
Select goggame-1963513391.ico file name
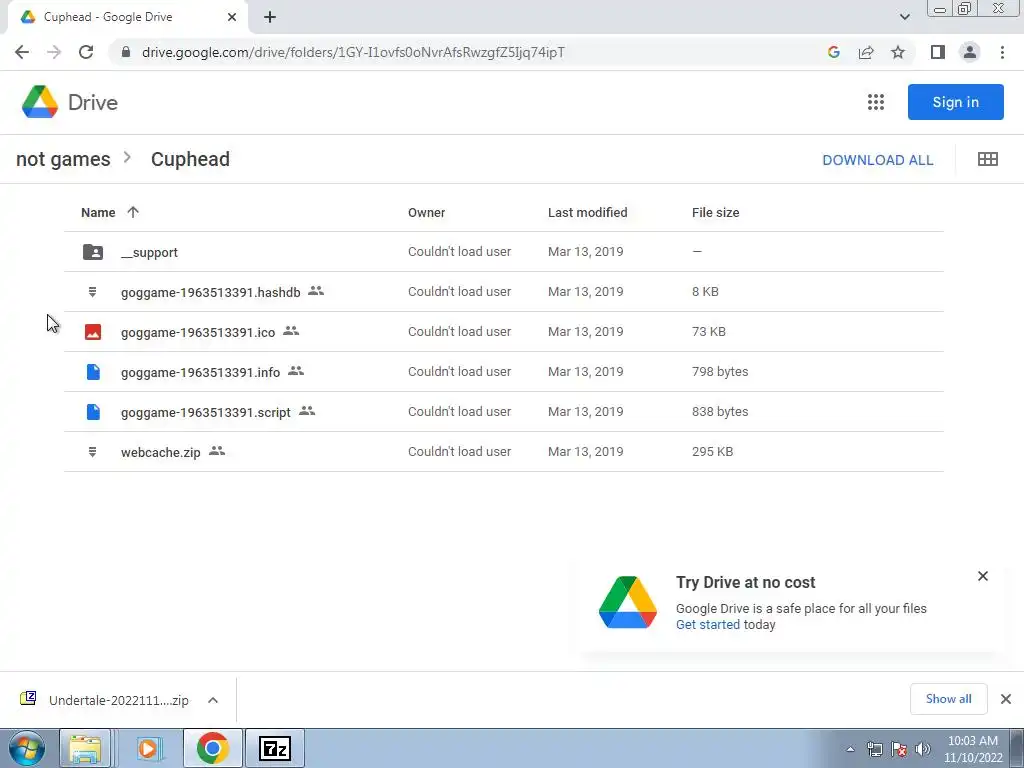(198, 332)
